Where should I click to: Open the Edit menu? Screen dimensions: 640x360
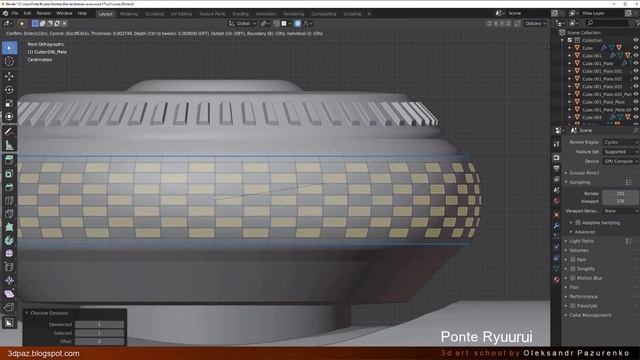click(27, 13)
